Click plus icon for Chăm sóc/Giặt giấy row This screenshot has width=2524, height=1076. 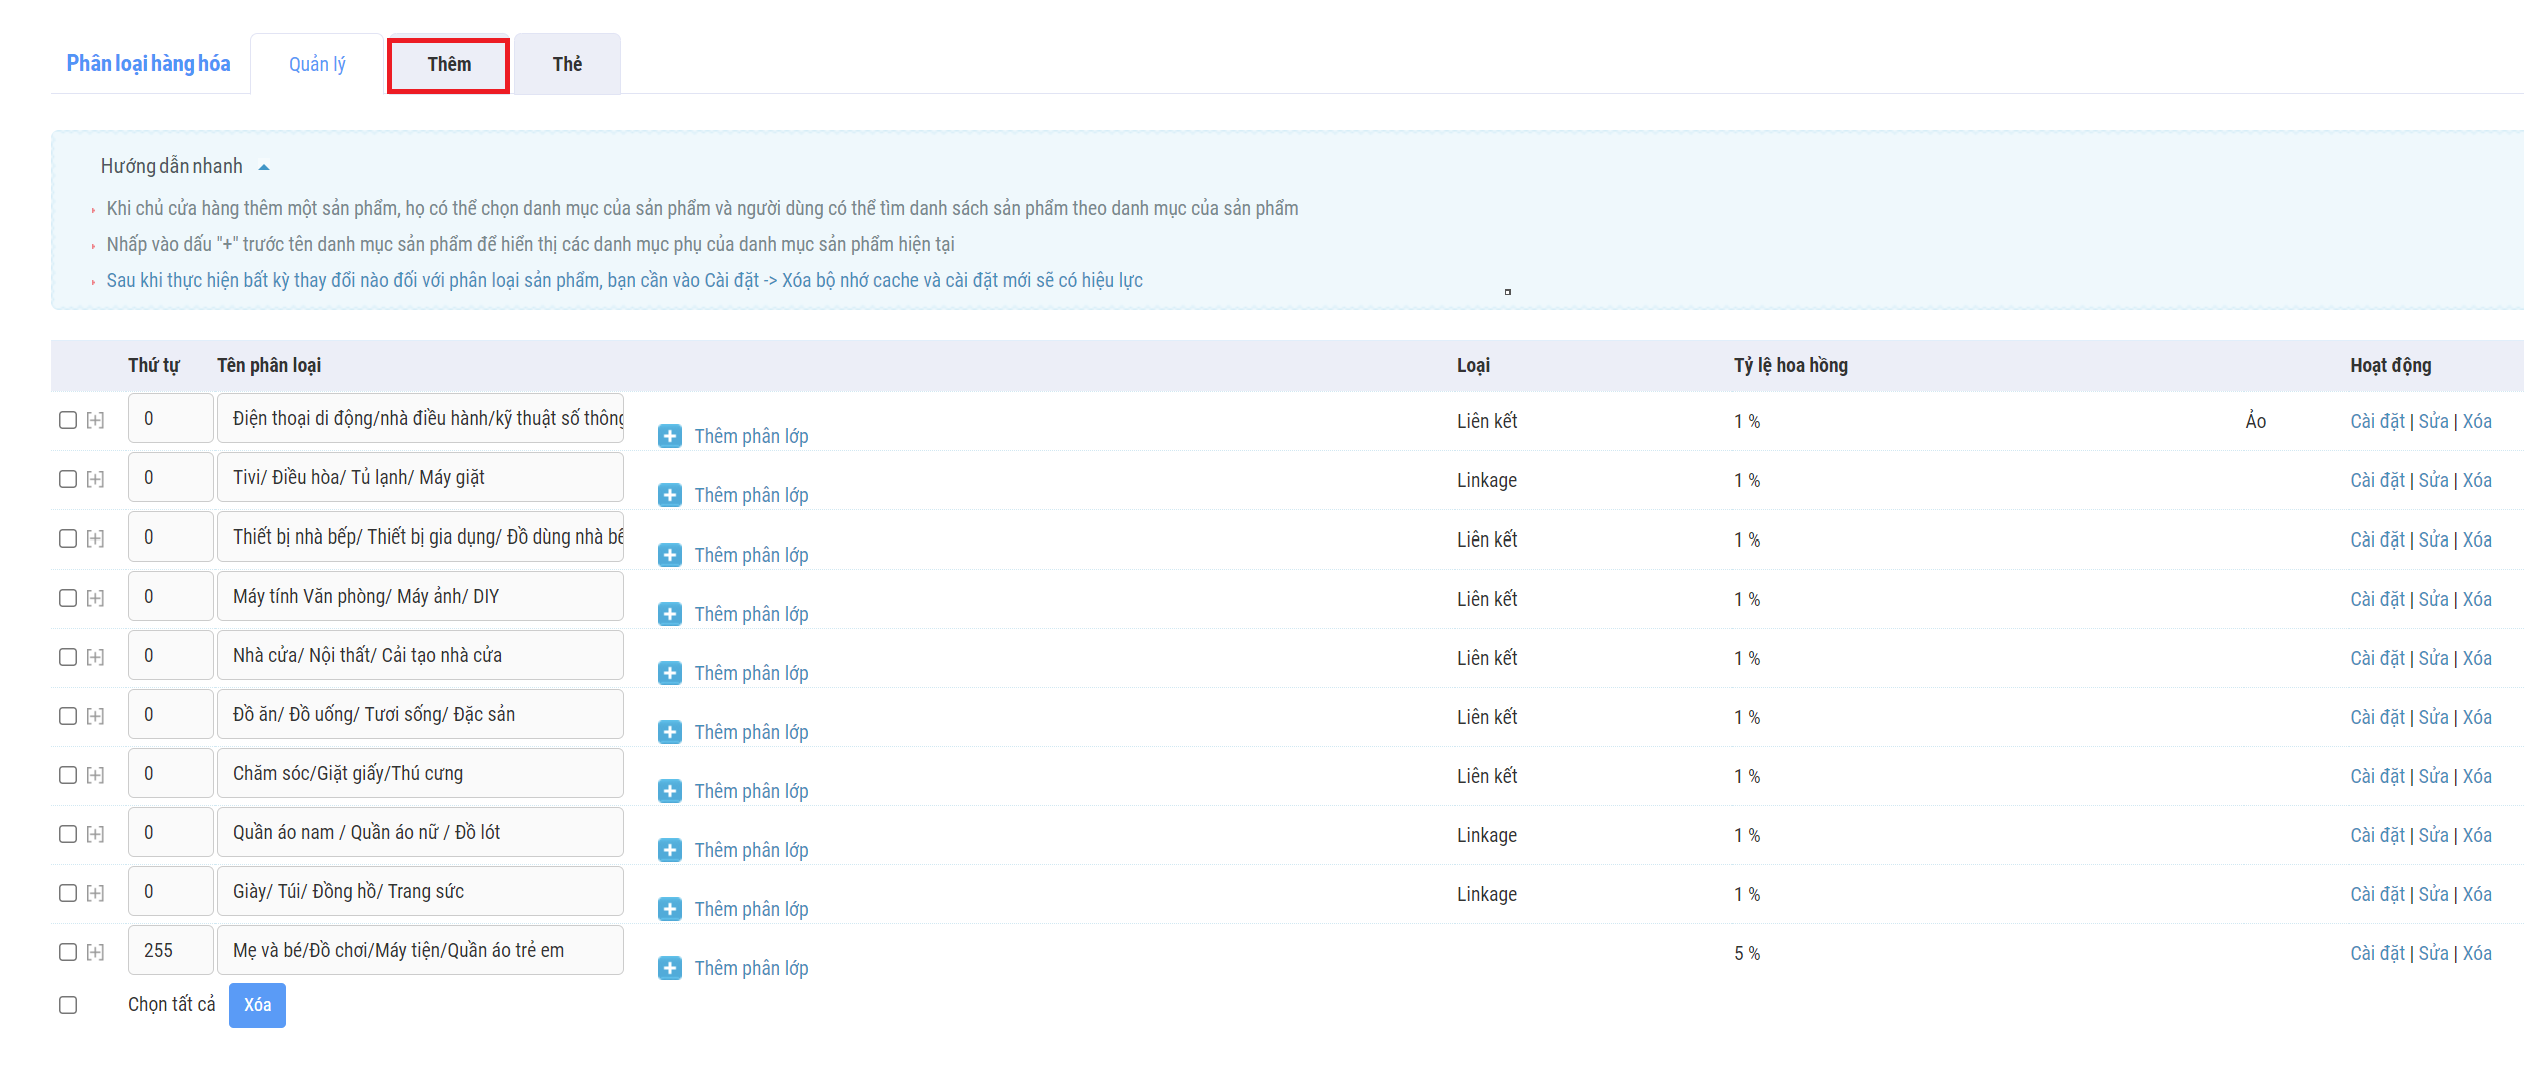[669, 791]
